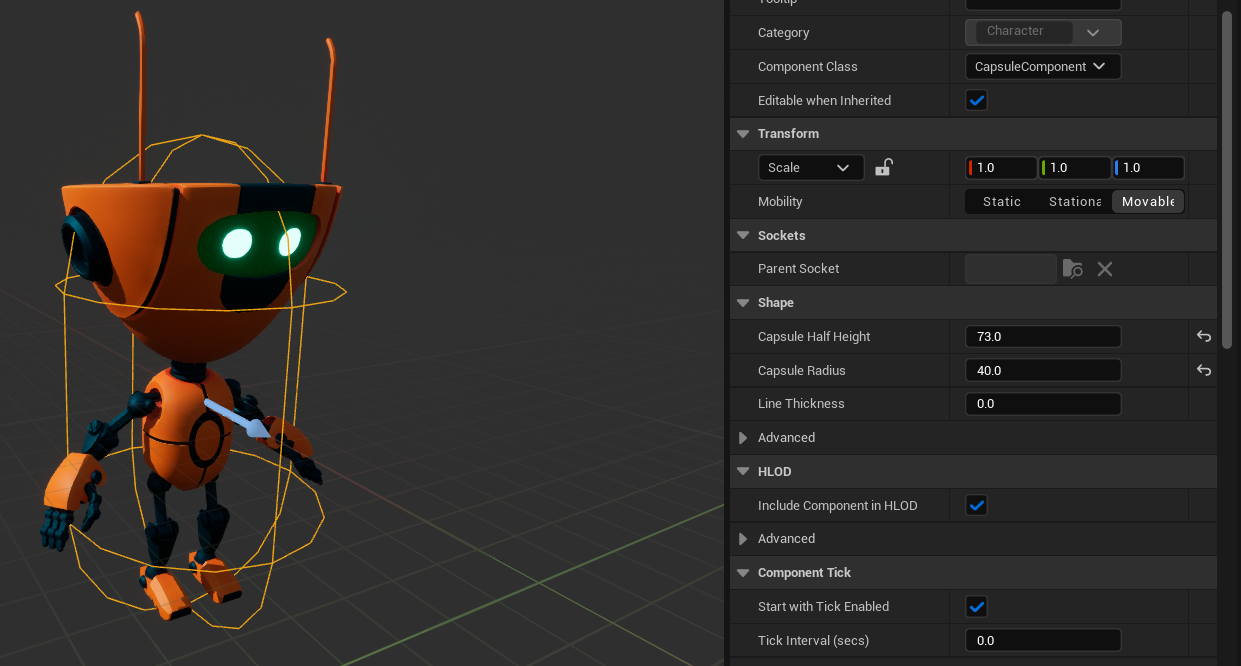Browse to Parent Socket using search icon
Image resolution: width=1241 pixels, height=666 pixels.
1072,269
